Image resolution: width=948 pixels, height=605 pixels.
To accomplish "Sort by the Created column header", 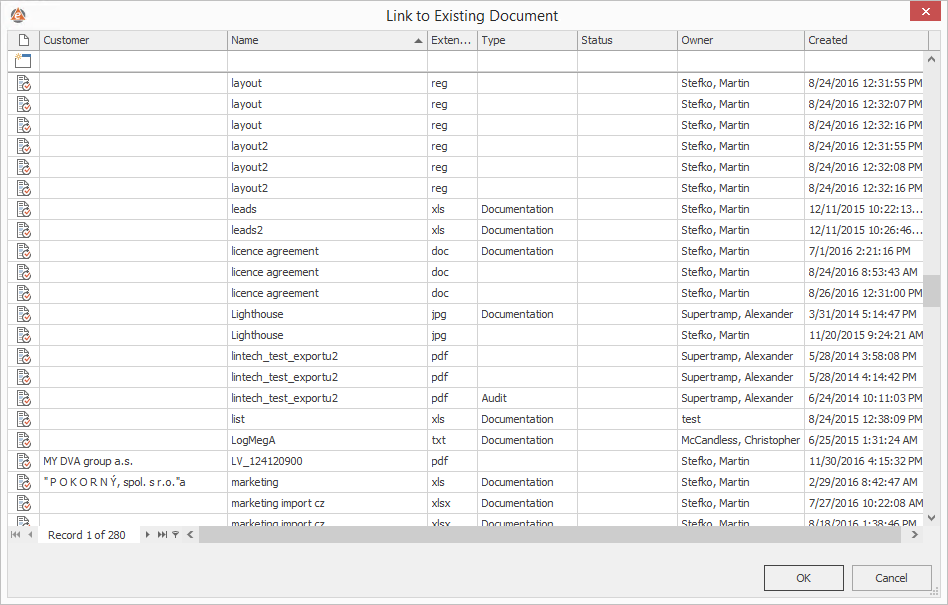I will 866,40.
